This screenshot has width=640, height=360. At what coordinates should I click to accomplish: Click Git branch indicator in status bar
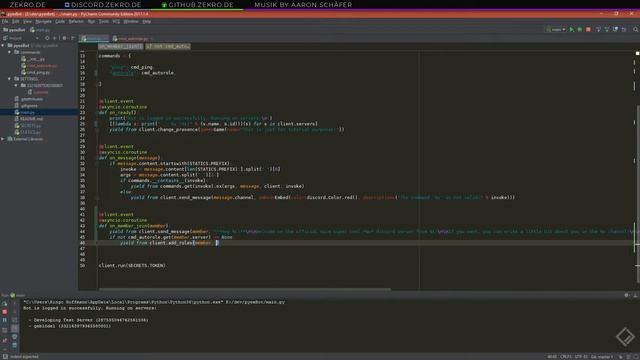point(602,357)
